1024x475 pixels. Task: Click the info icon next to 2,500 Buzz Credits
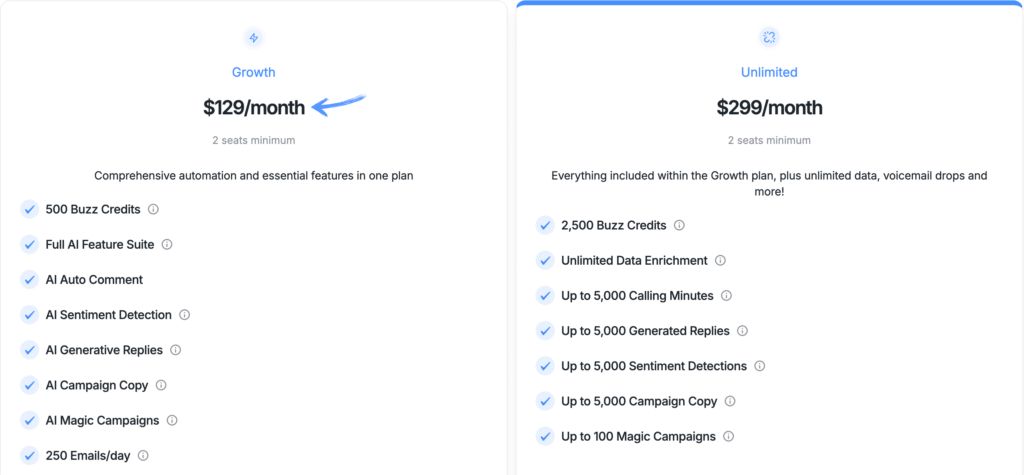pyautogui.click(x=679, y=225)
